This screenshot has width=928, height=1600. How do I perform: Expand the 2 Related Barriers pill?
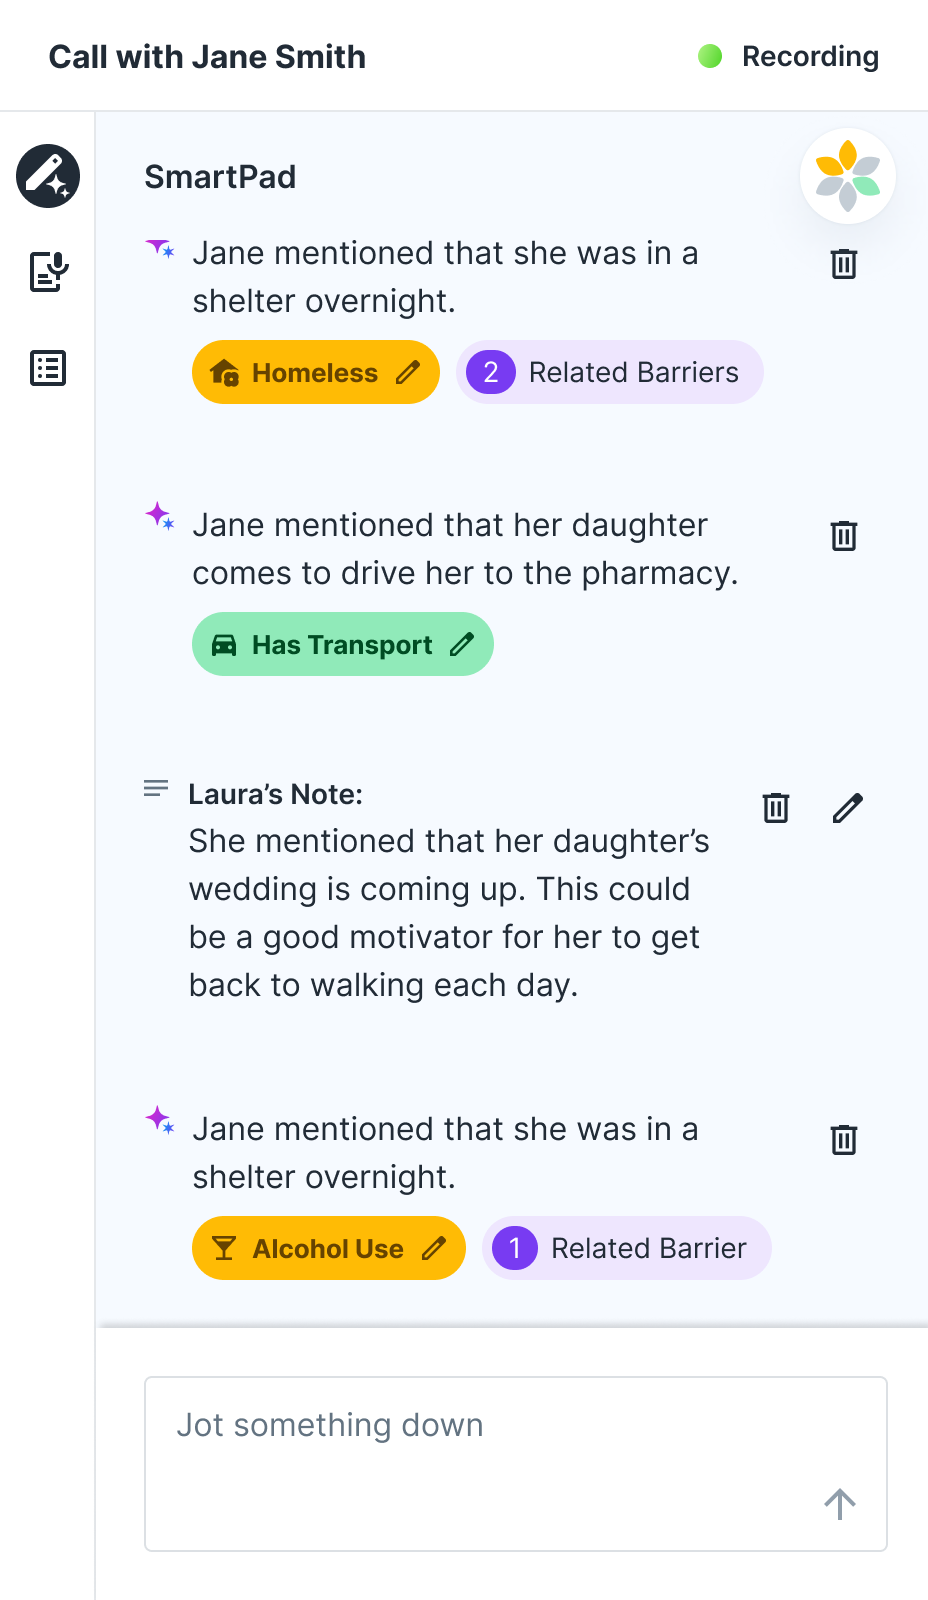point(610,372)
